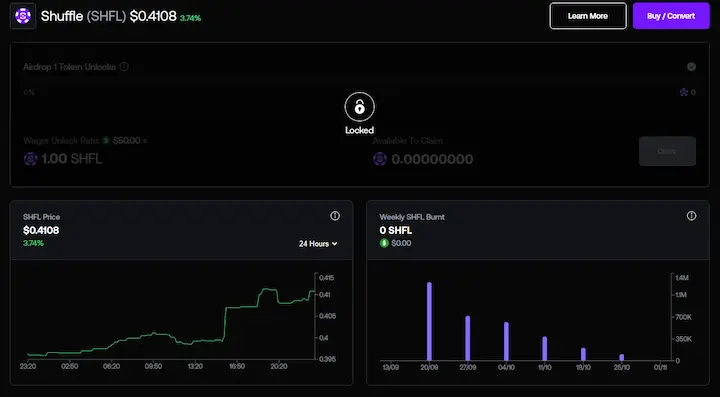The width and height of the screenshot is (720, 397).
Task: Click the Buy / Convert button
Action: [x=671, y=16]
